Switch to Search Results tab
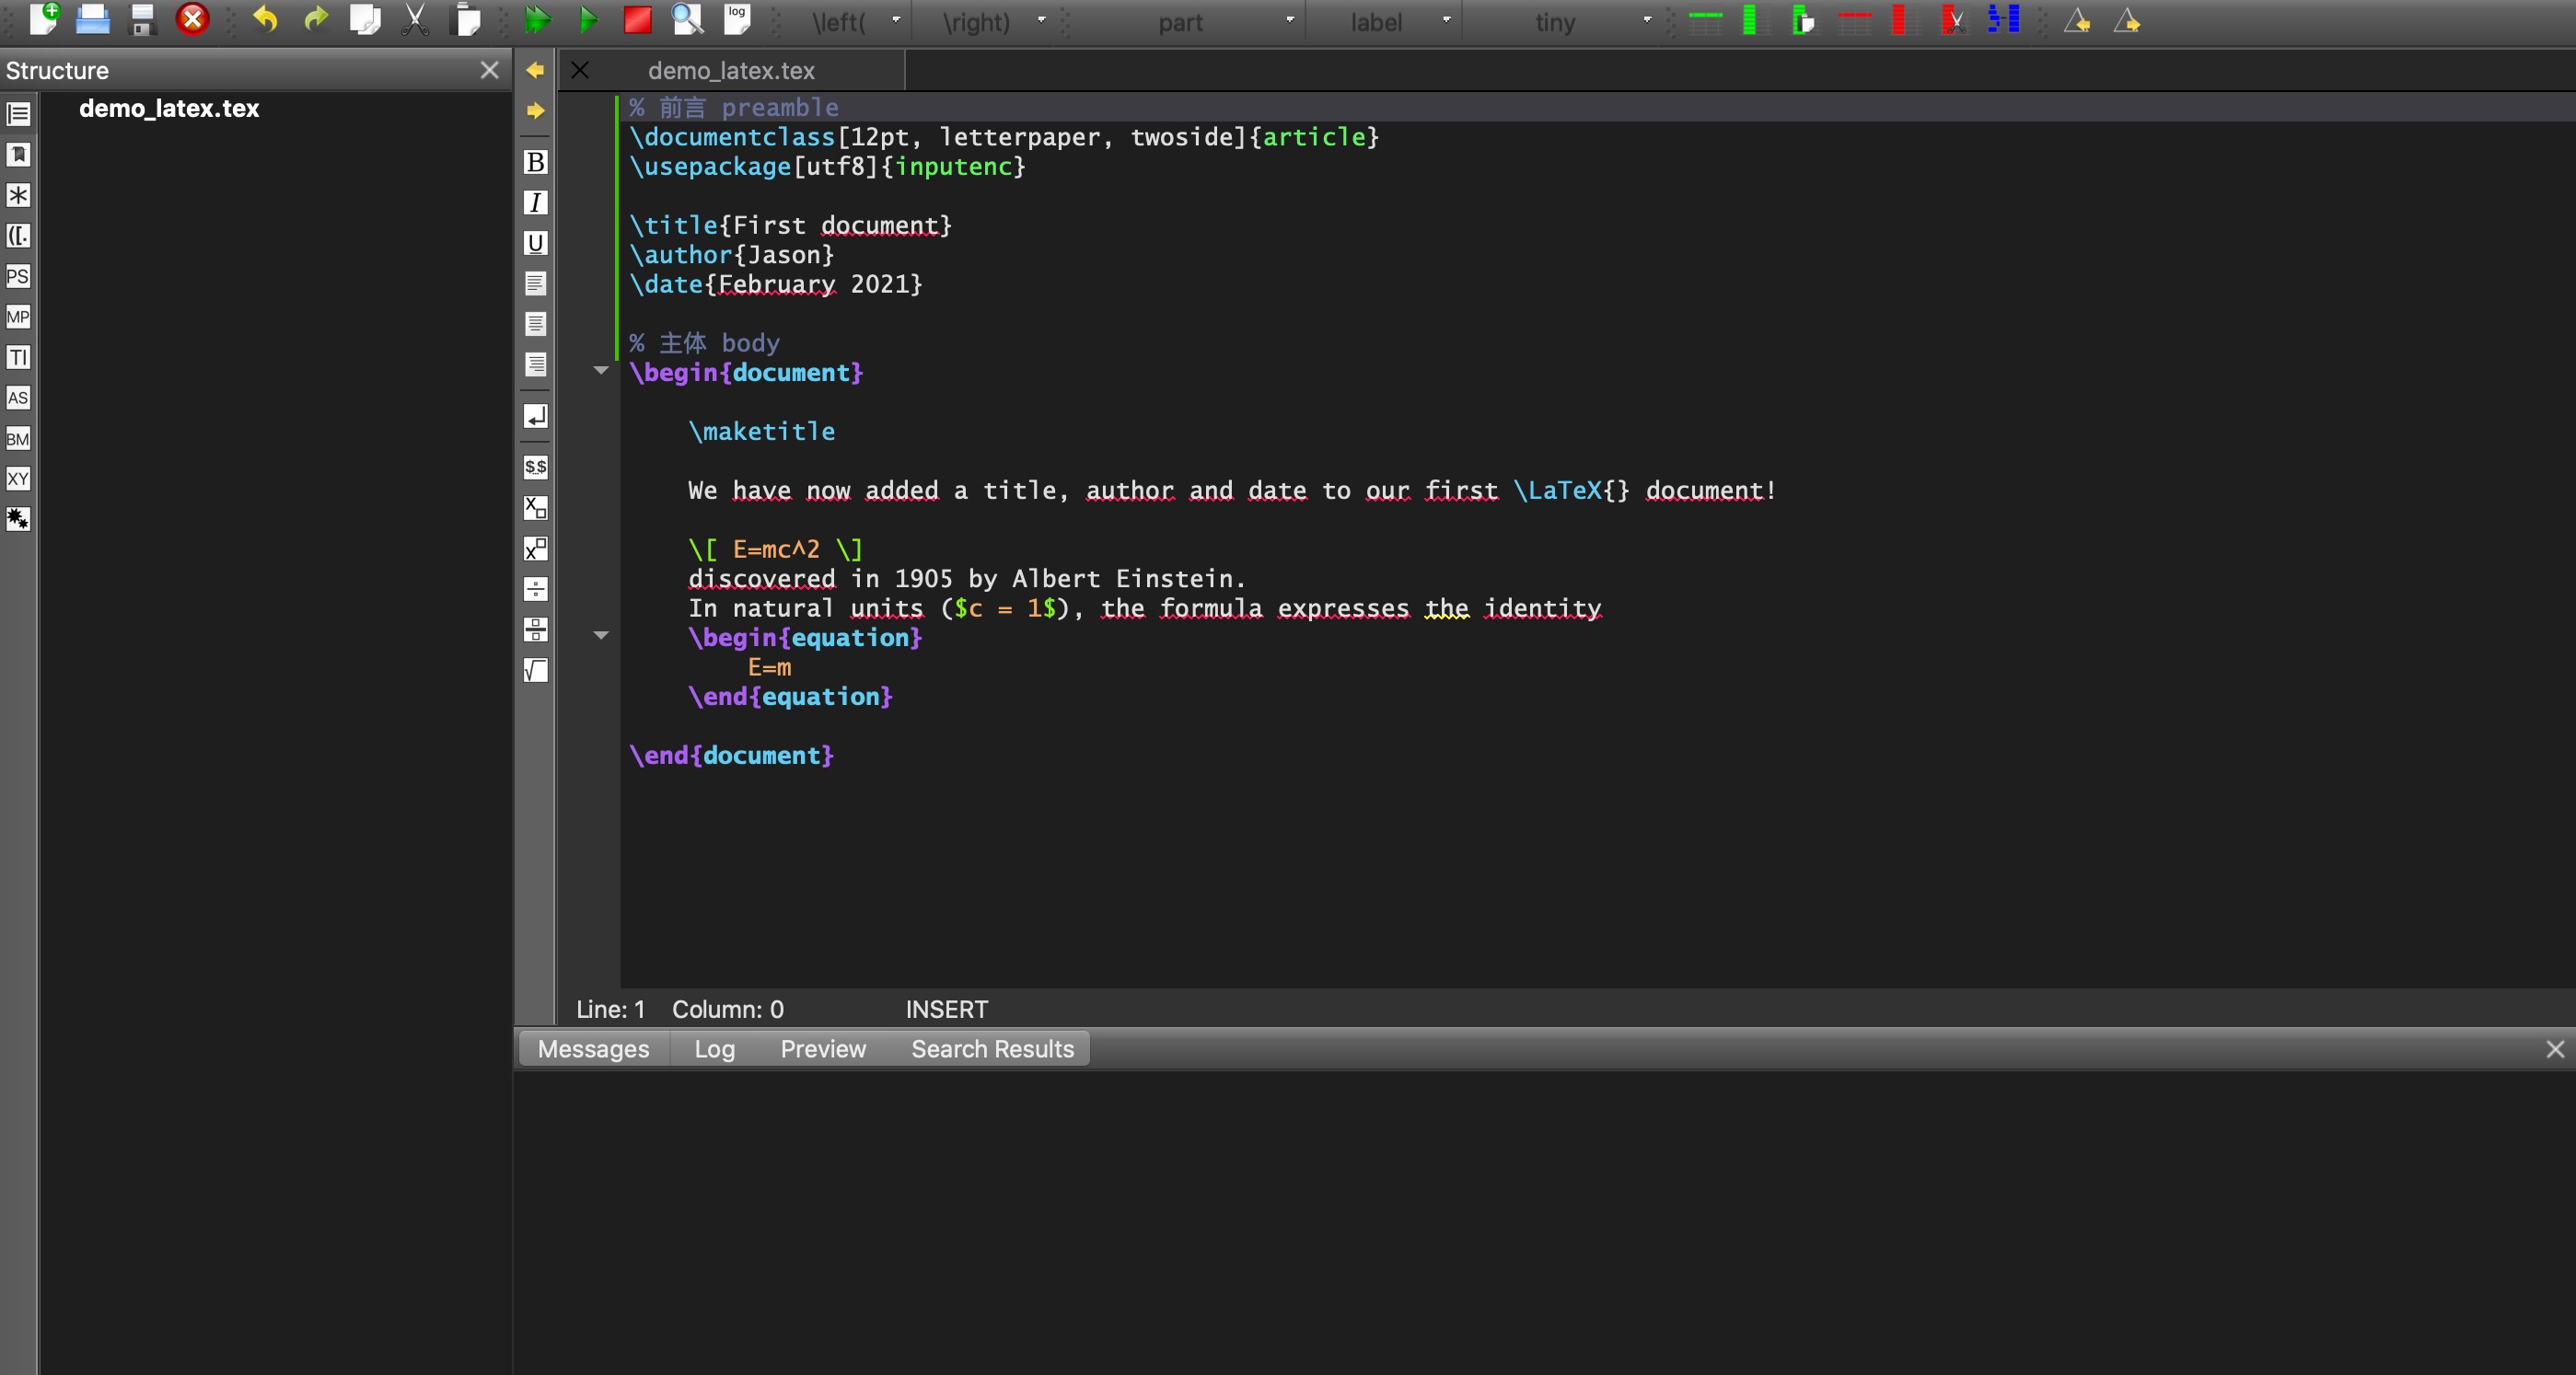2576x1375 pixels. 992,1049
